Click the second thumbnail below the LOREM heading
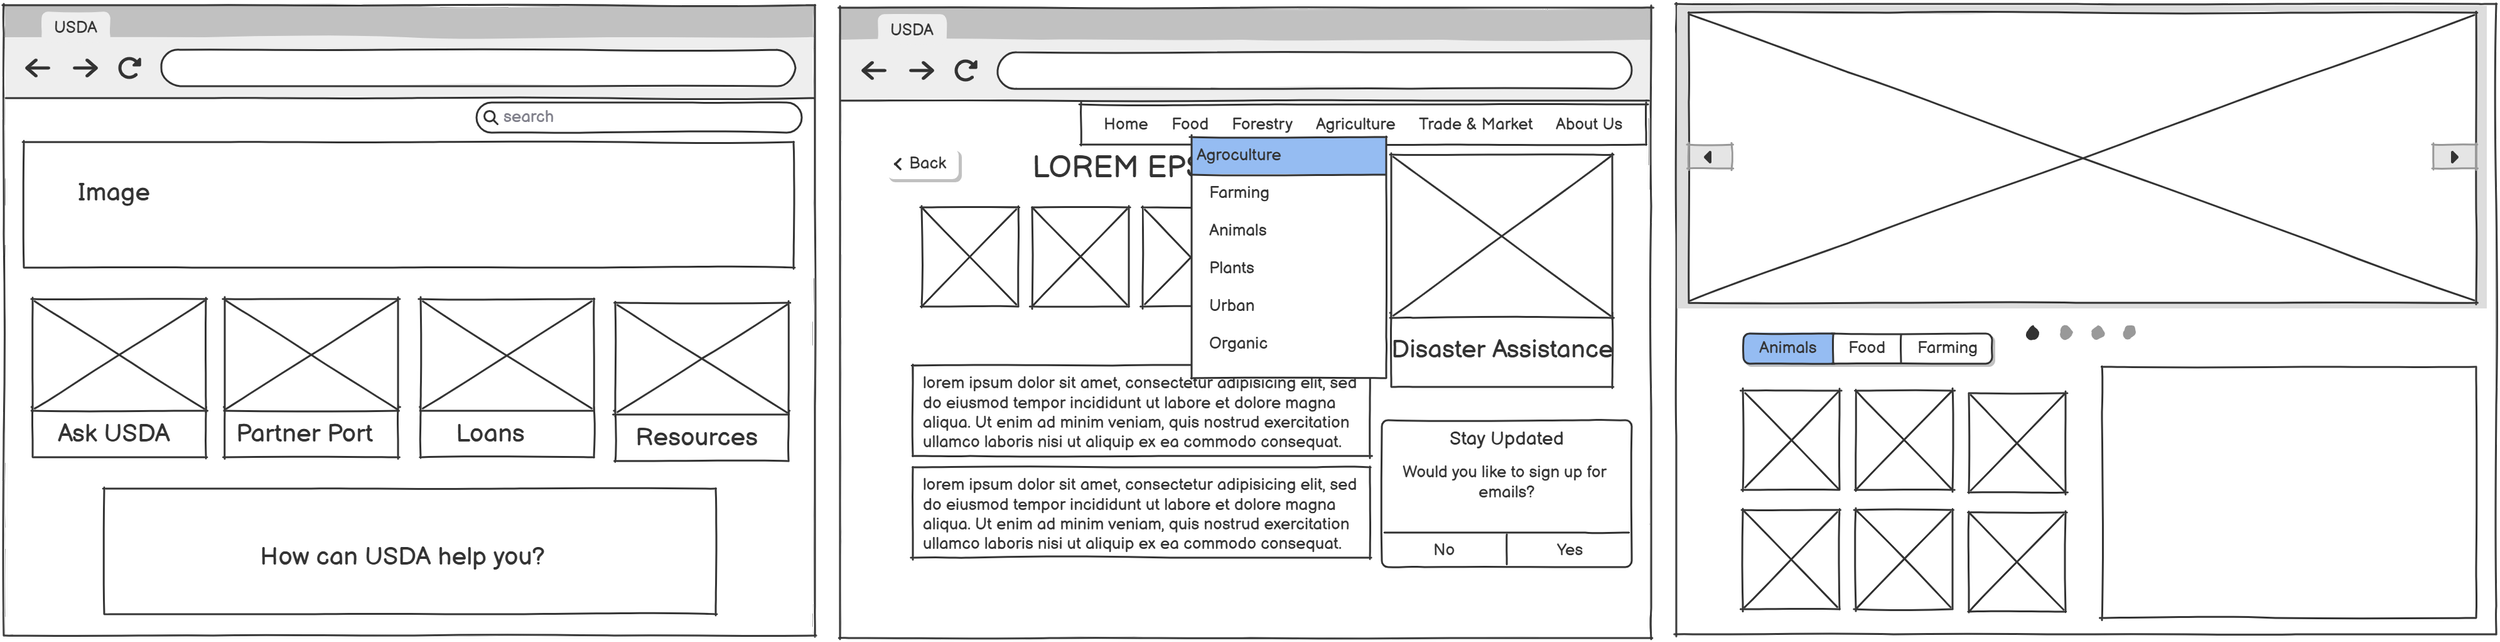The width and height of the screenshot is (2500, 642). click(x=1080, y=257)
